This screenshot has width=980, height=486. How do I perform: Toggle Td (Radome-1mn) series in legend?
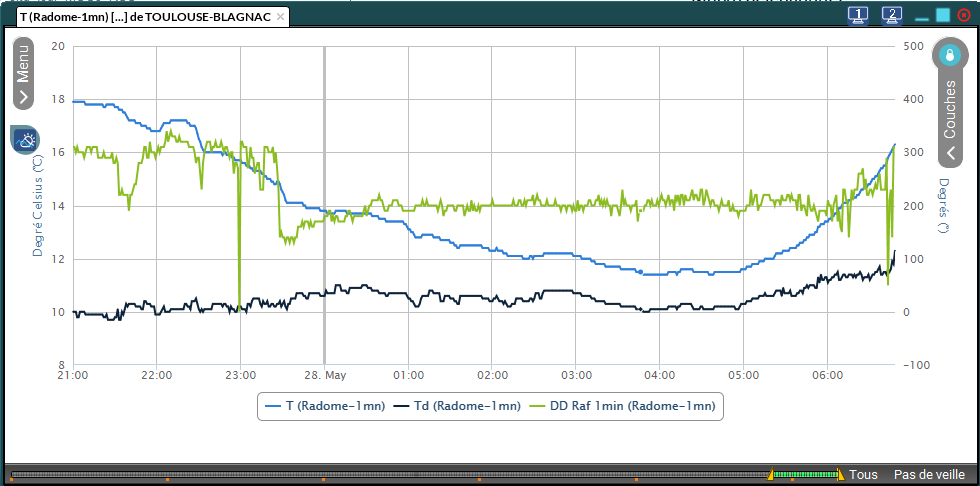458,406
